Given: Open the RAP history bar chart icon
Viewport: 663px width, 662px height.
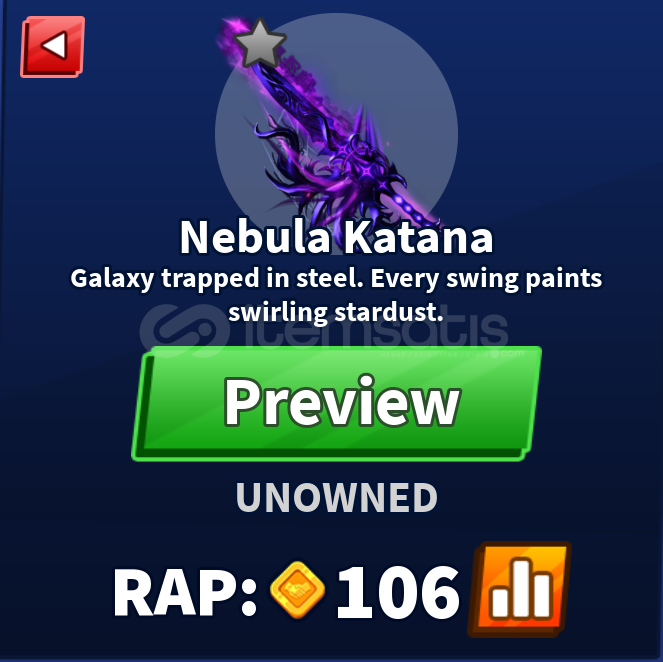Looking at the screenshot, I should pos(520,589).
